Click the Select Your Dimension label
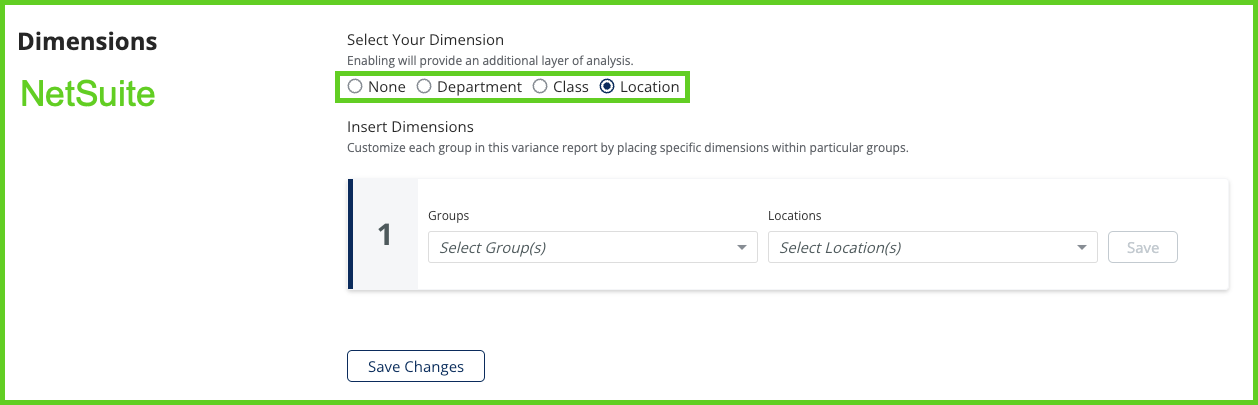1258x405 pixels. point(425,40)
